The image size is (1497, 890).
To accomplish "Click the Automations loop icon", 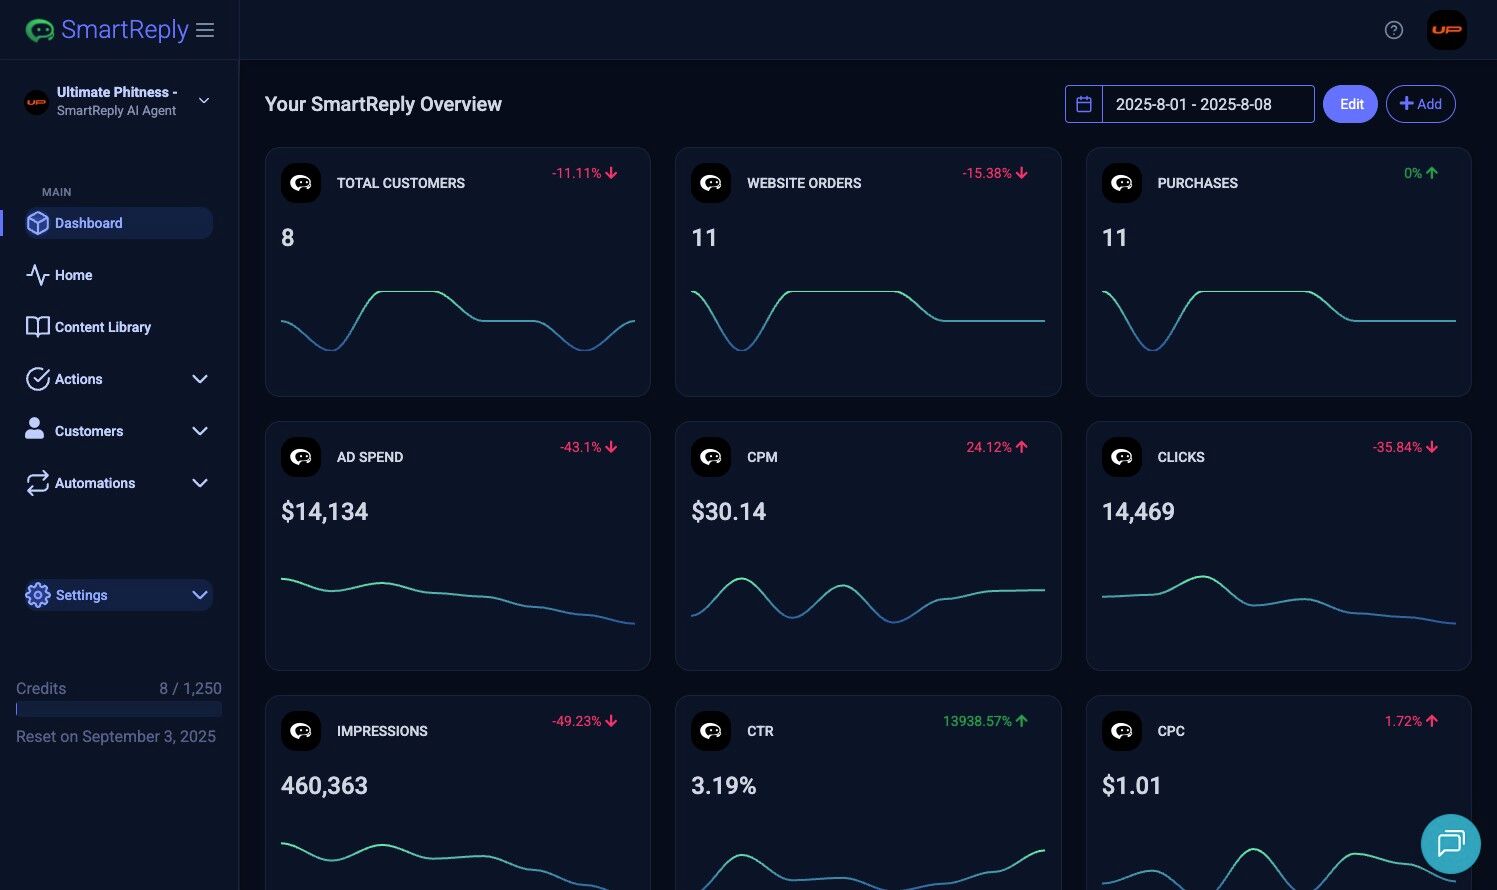I will 38,483.
